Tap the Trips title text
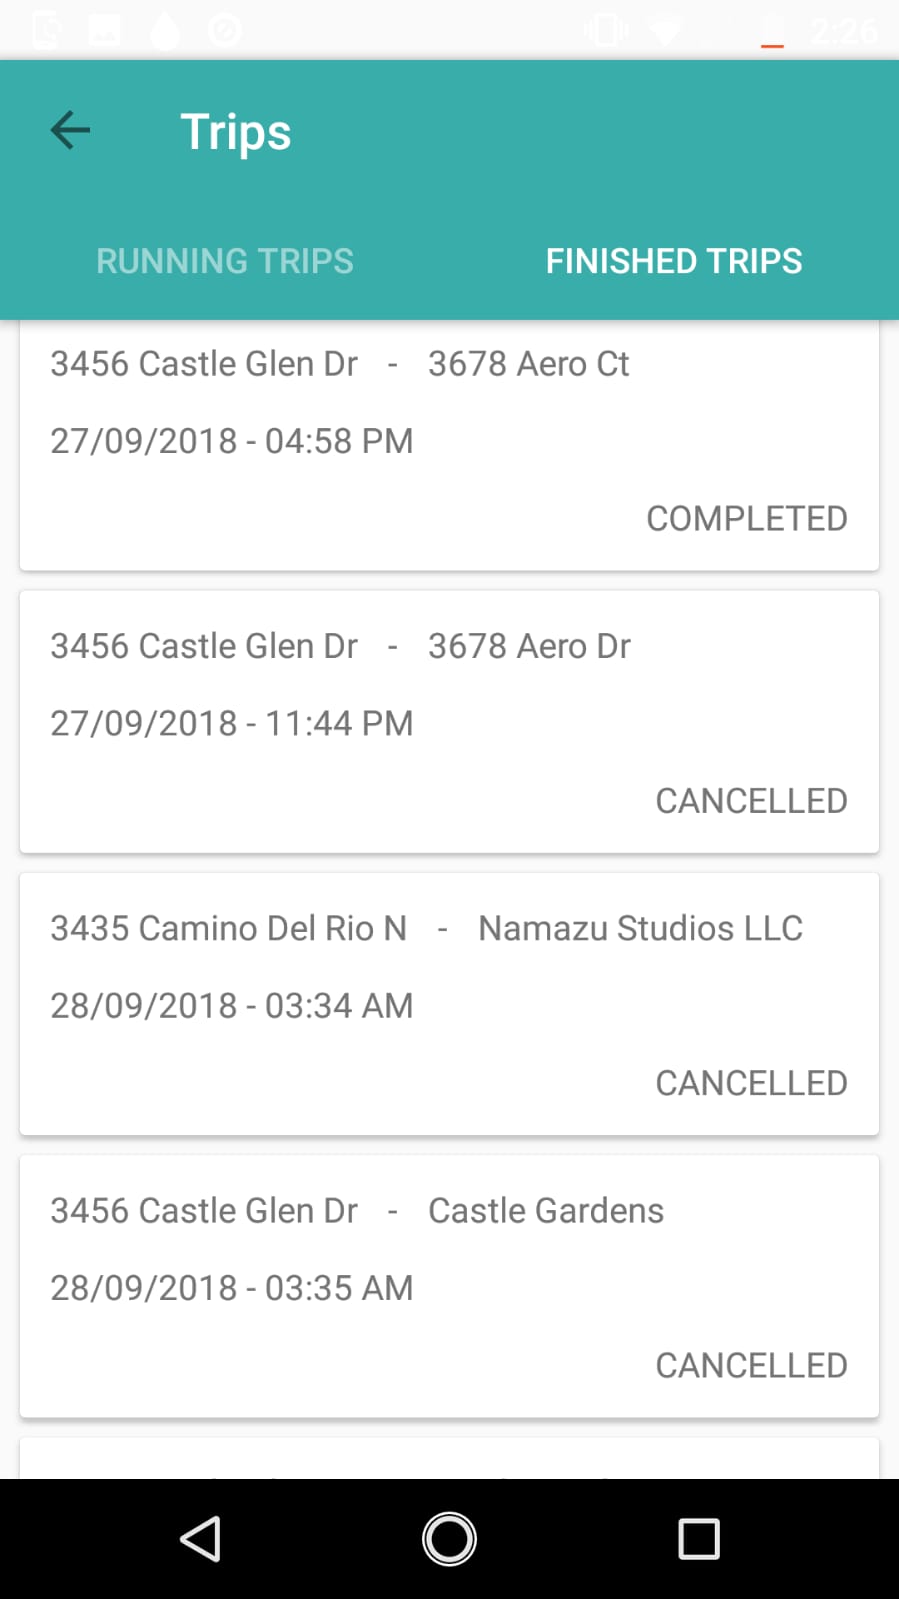Screen dimensions: 899x1599 click(x=236, y=132)
